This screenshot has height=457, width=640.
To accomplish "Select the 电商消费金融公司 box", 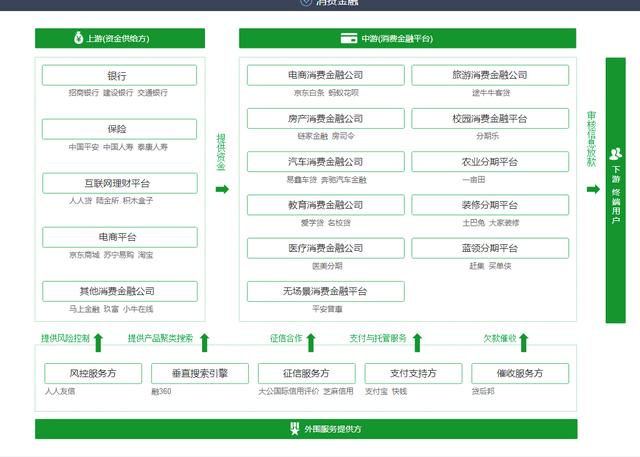I will click(x=326, y=75).
